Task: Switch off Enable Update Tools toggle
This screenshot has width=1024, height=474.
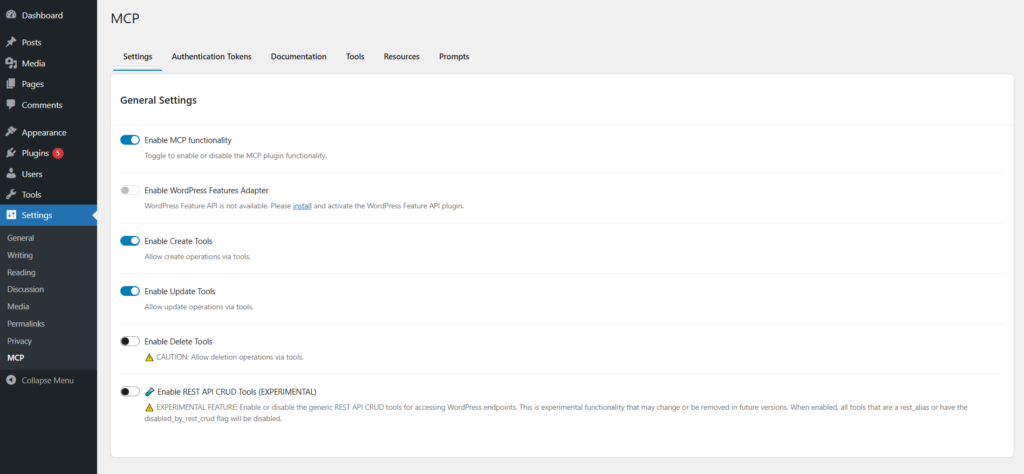Action: click(x=130, y=291)
